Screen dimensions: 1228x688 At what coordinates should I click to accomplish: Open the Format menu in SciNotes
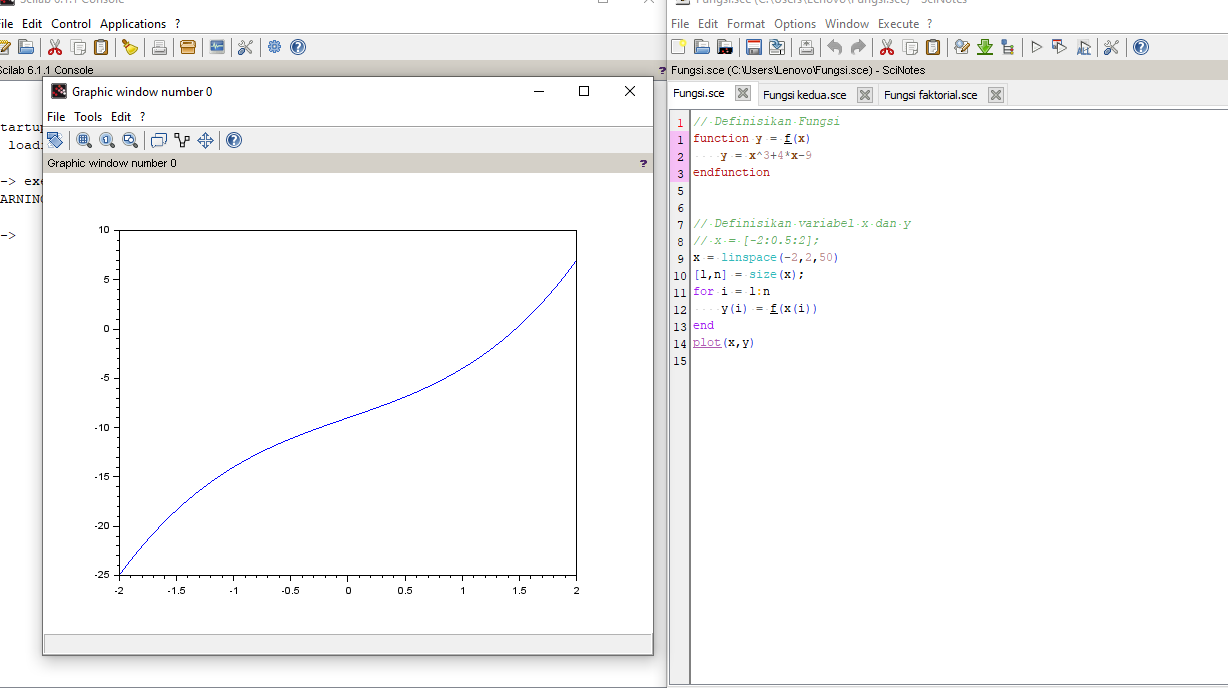click(746, 23)
